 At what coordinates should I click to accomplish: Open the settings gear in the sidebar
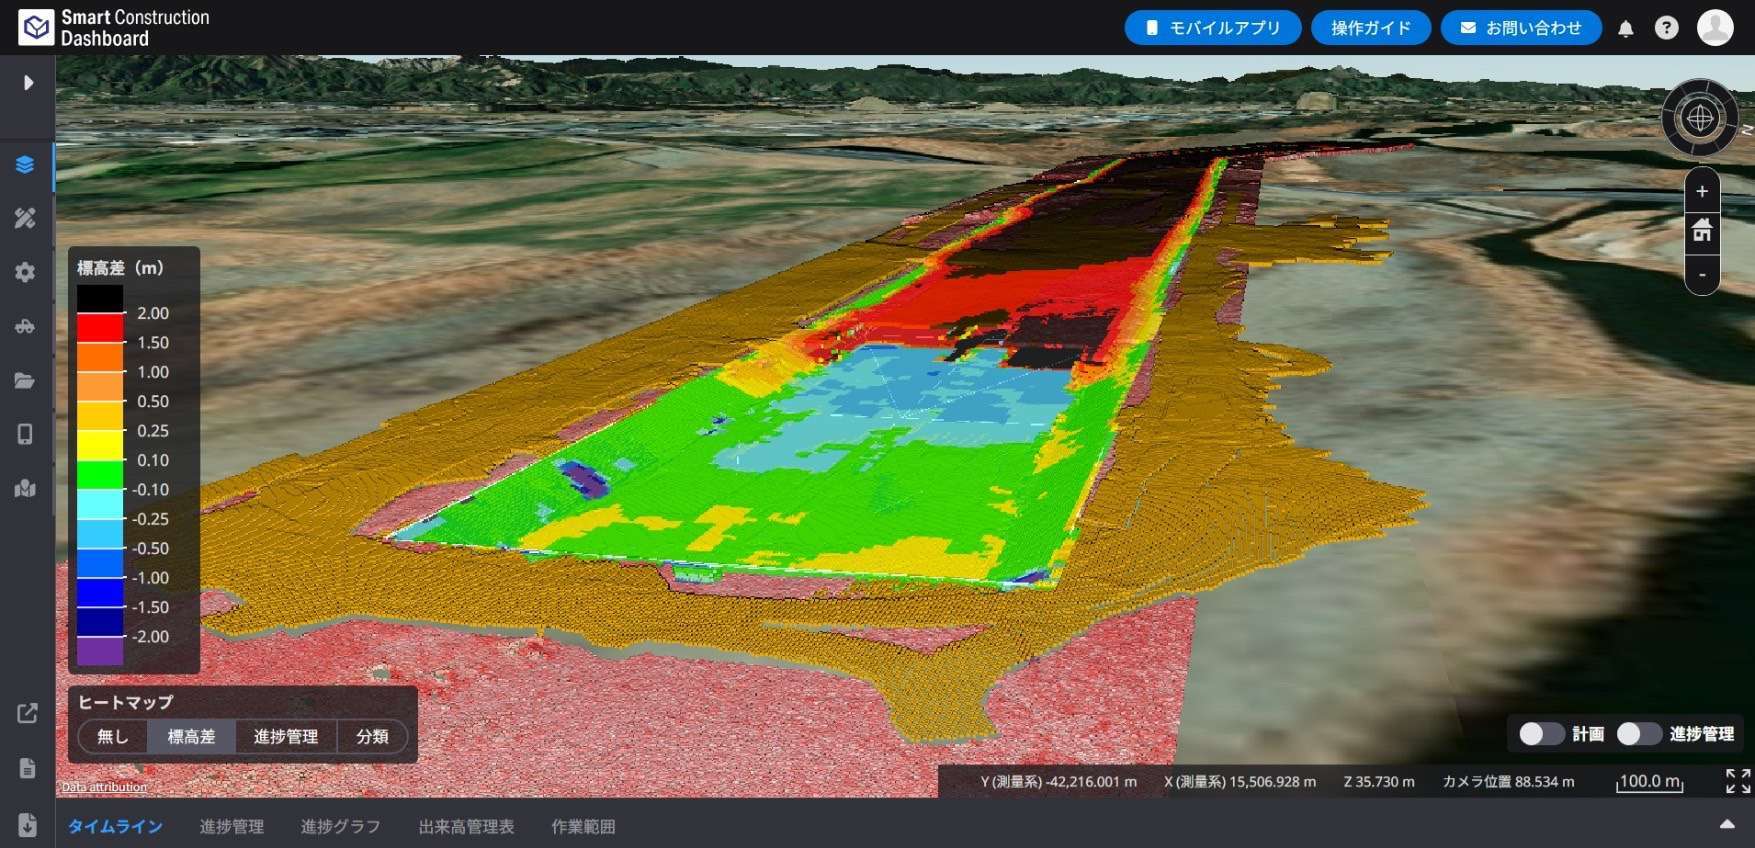(x=25, y=272)
